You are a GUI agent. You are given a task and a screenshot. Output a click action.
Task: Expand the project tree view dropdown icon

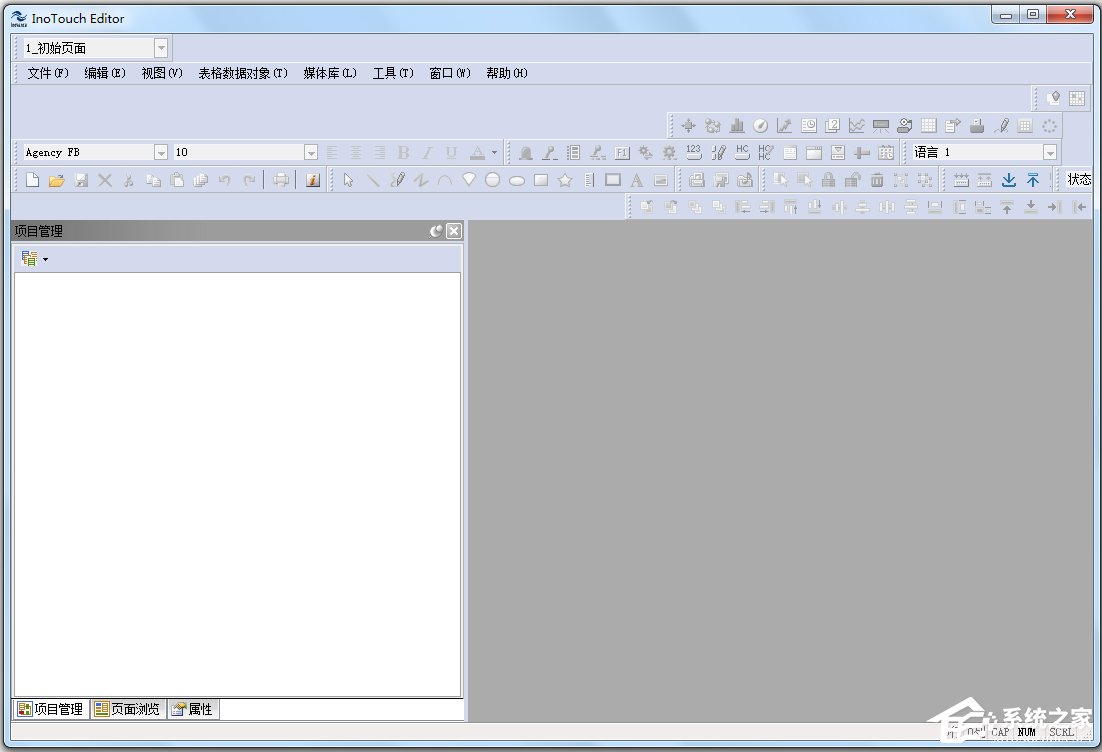[x=34, y=259]
